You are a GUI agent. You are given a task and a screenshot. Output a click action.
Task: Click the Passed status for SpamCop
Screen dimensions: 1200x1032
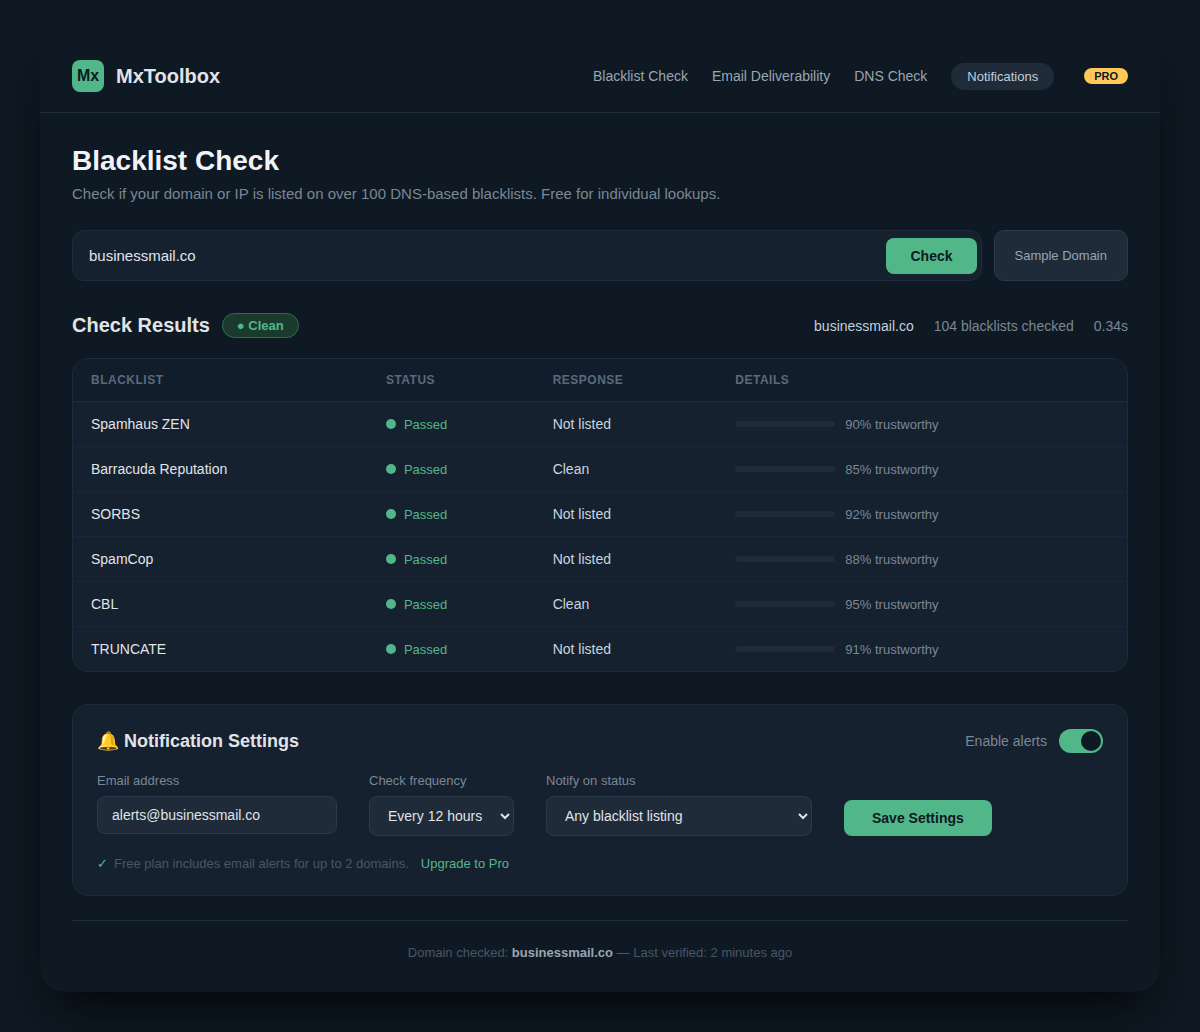pos(425,559)
